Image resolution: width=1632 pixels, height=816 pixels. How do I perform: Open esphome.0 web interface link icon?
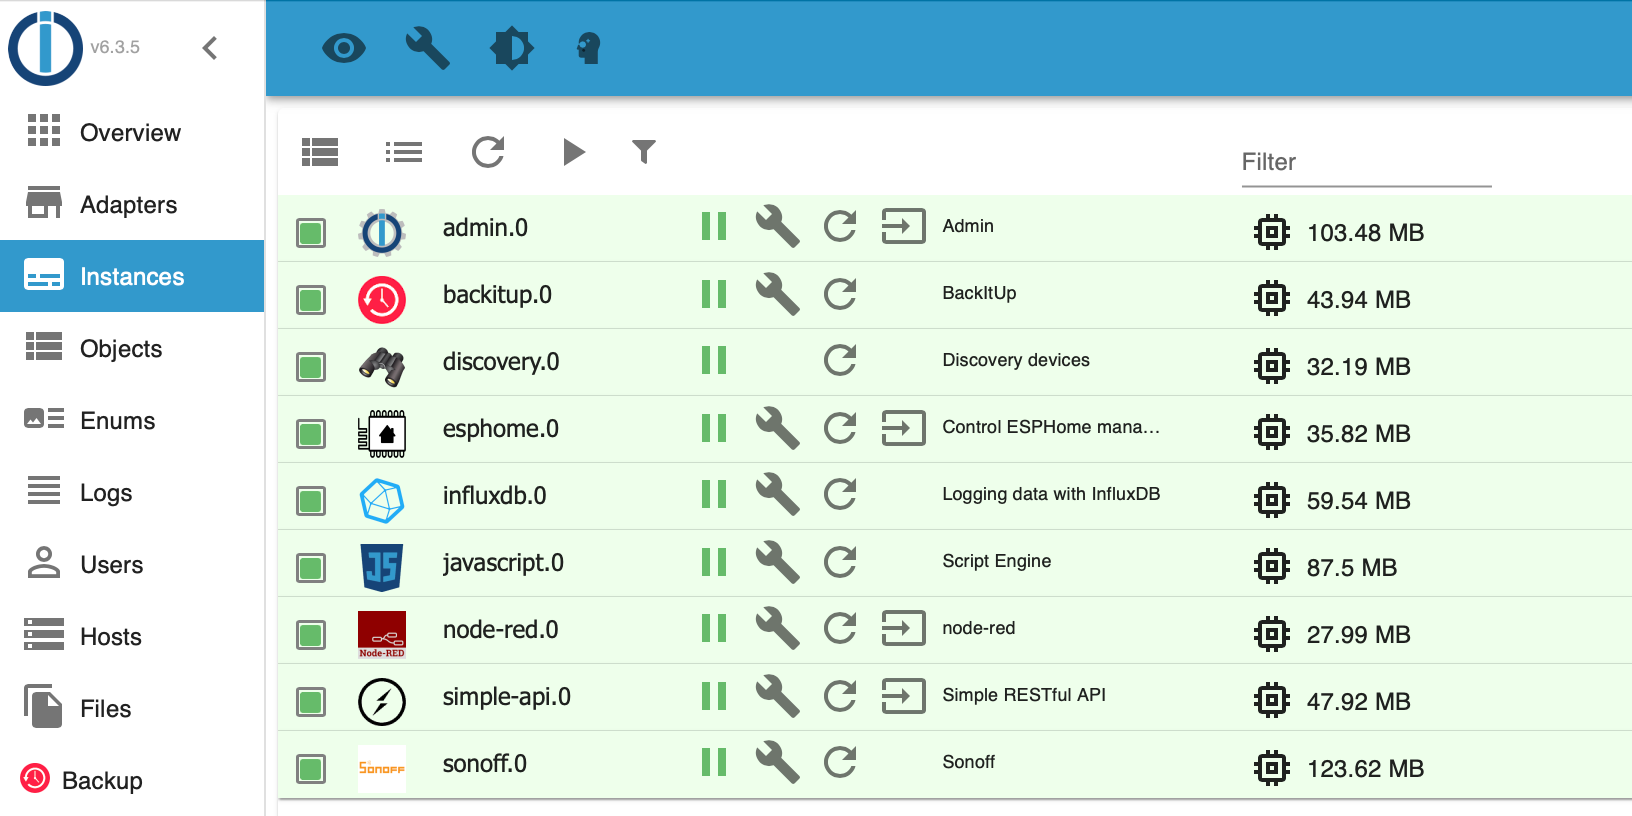903,428
